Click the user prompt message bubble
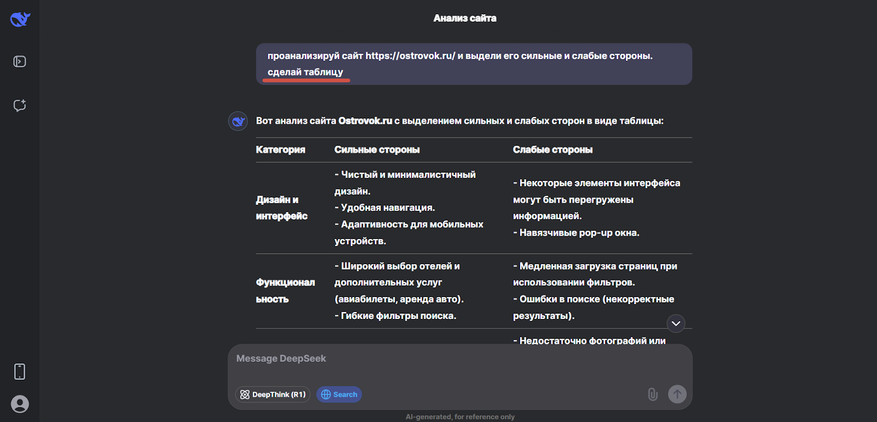 (x=473, y=64)
